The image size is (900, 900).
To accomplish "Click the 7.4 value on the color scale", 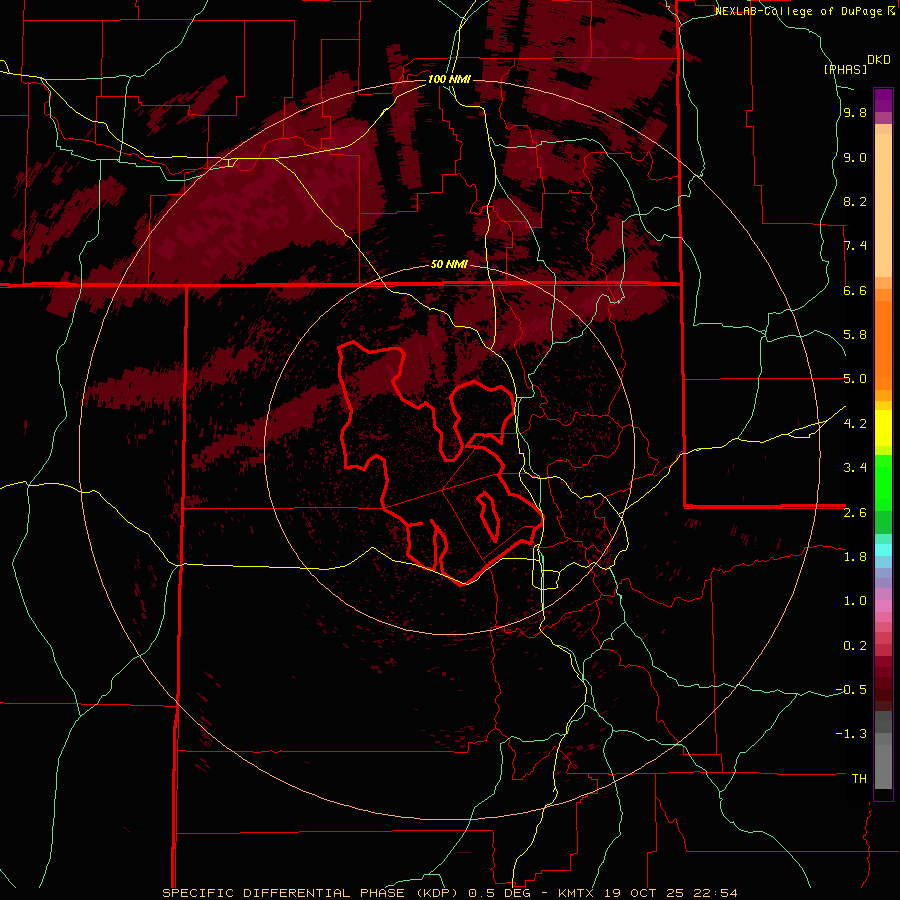I will [855, 246].
